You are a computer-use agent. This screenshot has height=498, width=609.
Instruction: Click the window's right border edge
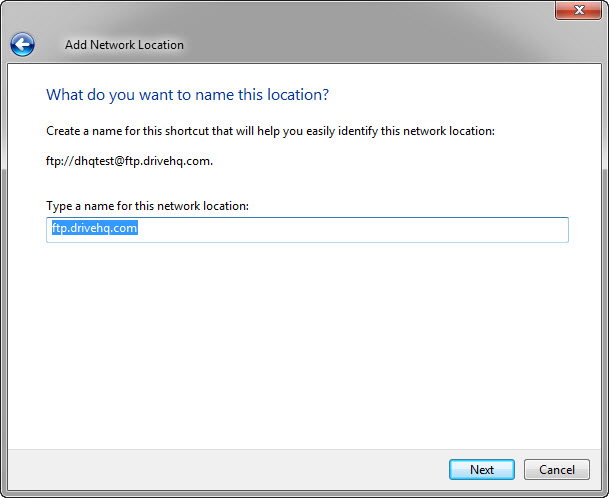tap(605, 250)
